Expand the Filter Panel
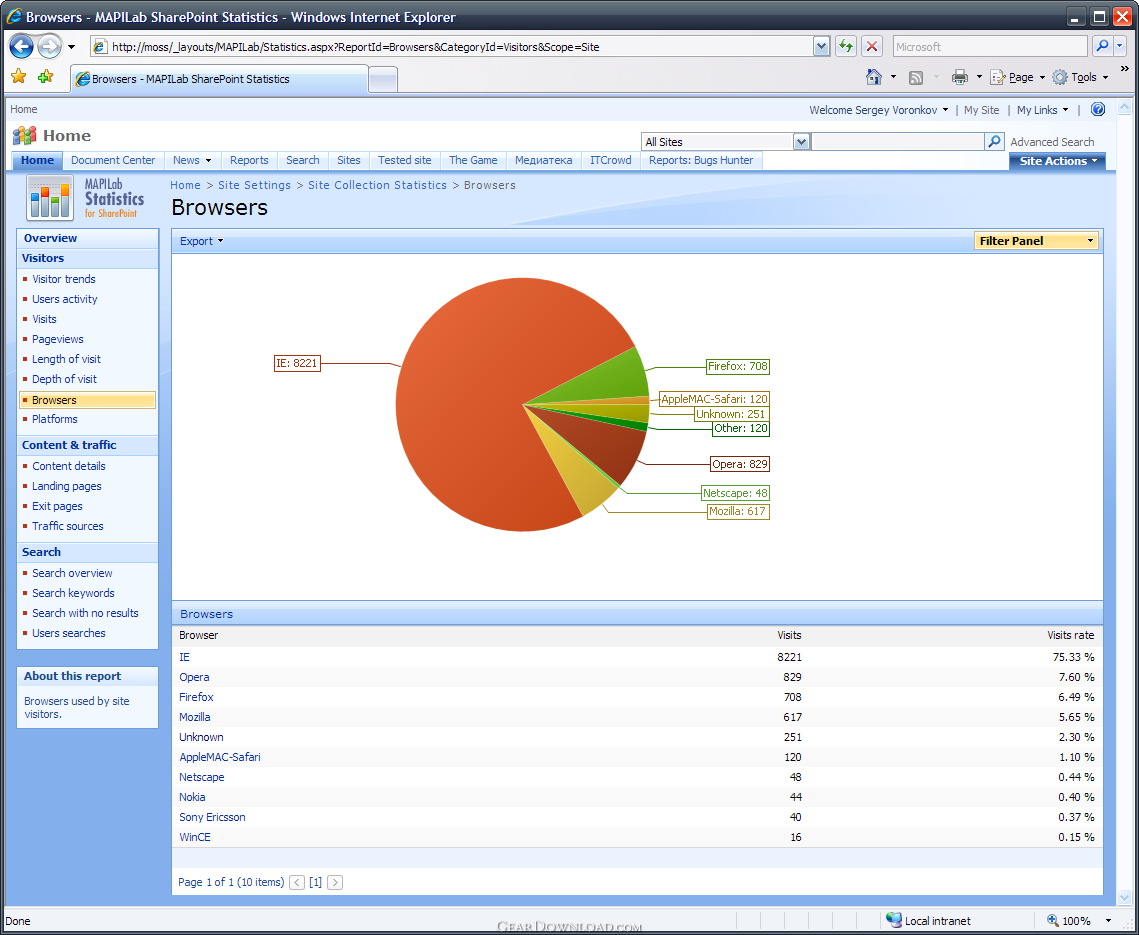The image size is (1139, 935). [1036, 241]
